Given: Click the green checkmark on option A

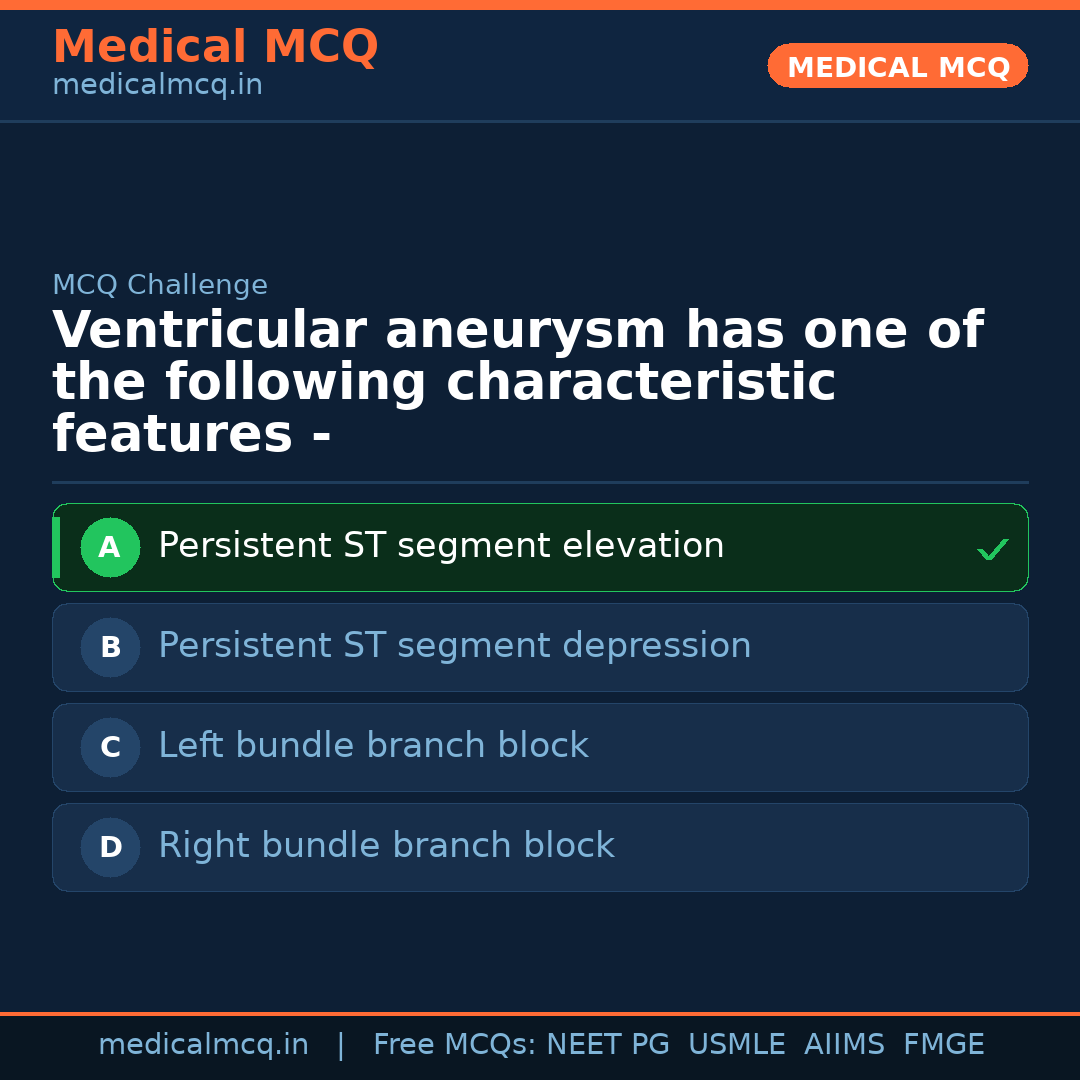Looking at the screenshot, I should pyautogui.click(x=991, y=548).
